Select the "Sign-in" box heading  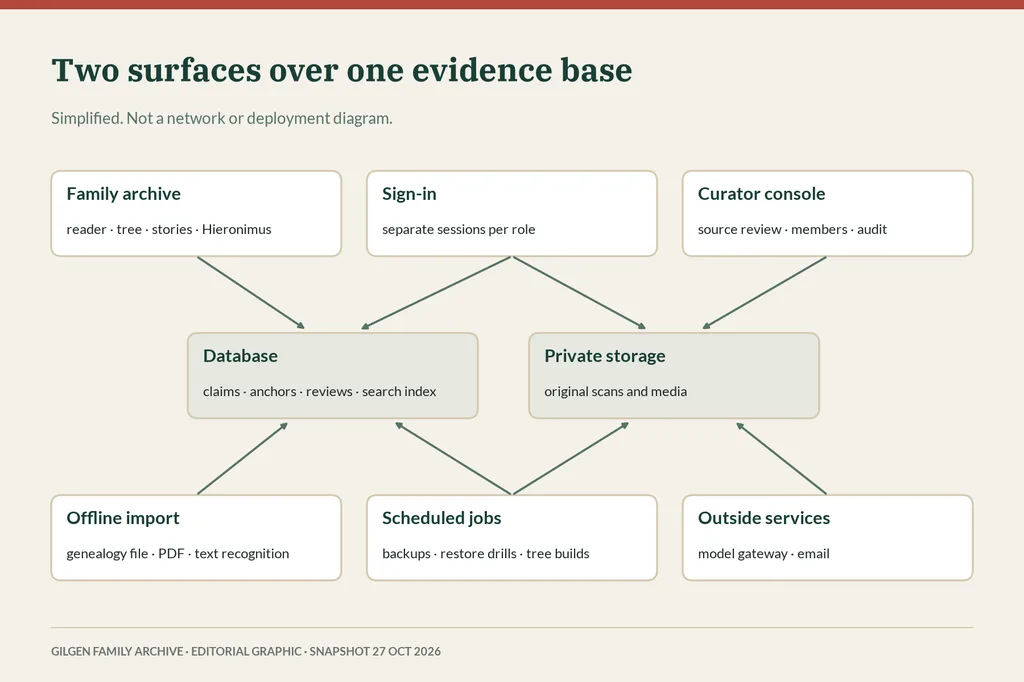click(409, 194)
